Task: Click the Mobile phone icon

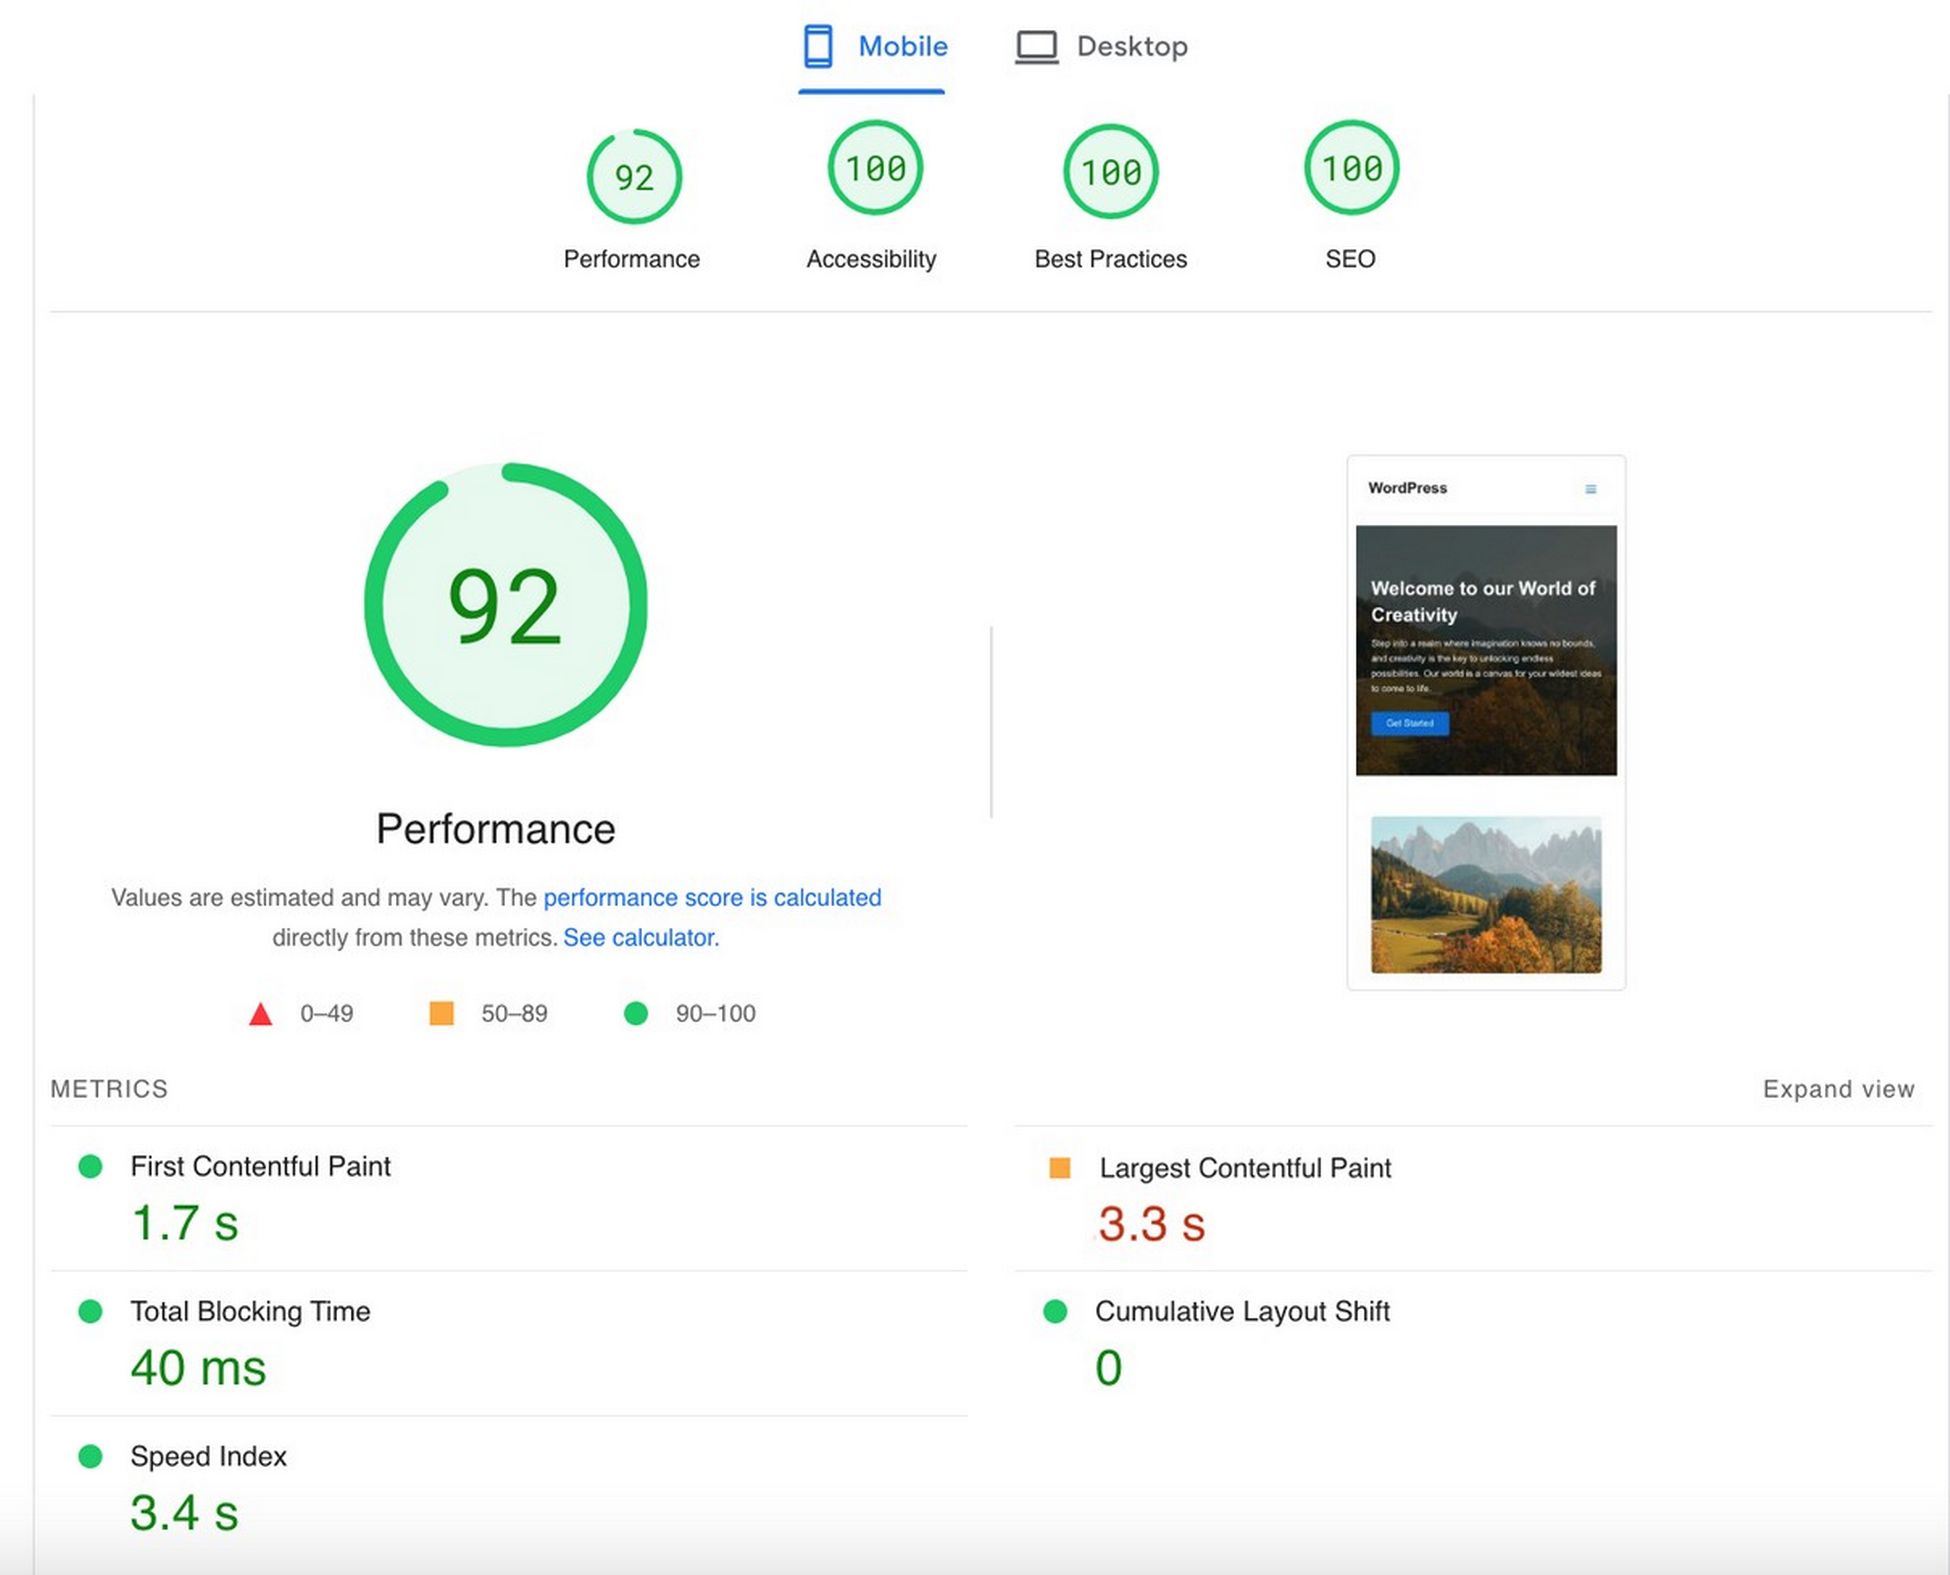Action: click(818, 46)
